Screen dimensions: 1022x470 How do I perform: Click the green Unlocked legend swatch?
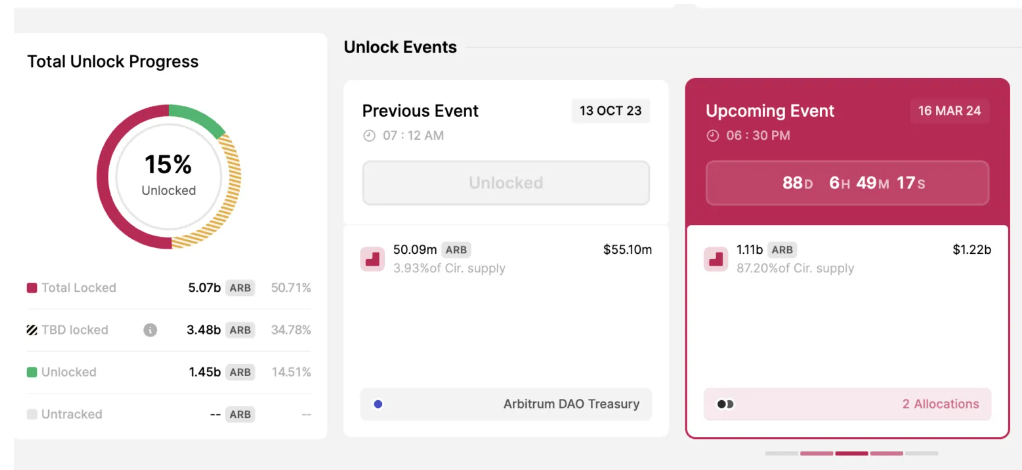pyautogui.click(x=32, y=372)
